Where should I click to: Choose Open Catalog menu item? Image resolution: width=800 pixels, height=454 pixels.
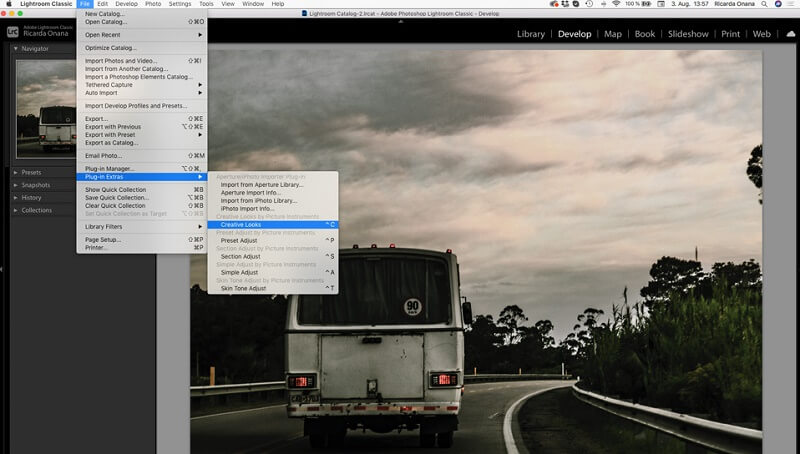pyautogui.click(x=142, y=22)
